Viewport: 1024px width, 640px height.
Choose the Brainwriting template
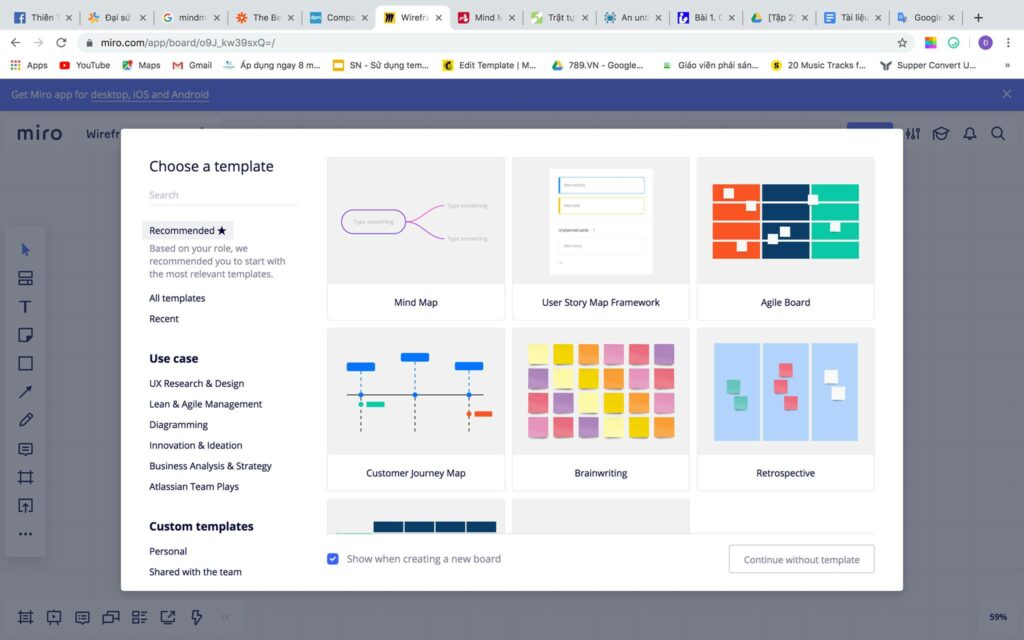click(601, 409)
